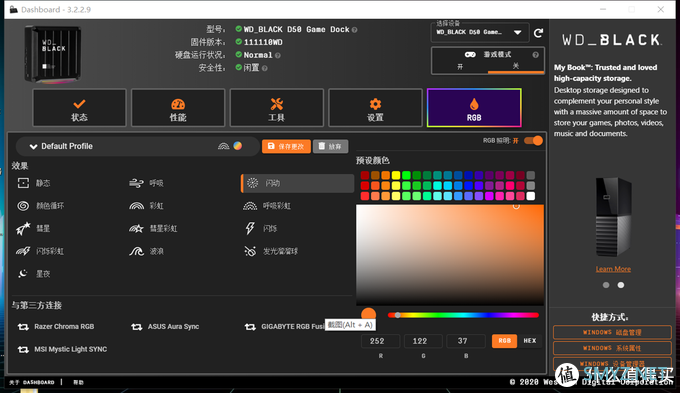Open the RGB tab
Image resolution: width=680 pixels, height=393 pixels.
click(474, 108)
